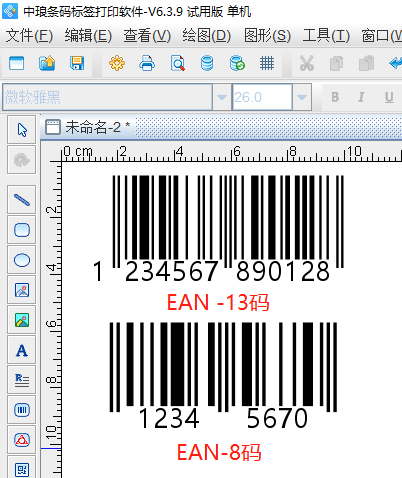Viewport: 402px width, 478px height.
Task: Open document settings gear icon
Action: click(117, 63)
